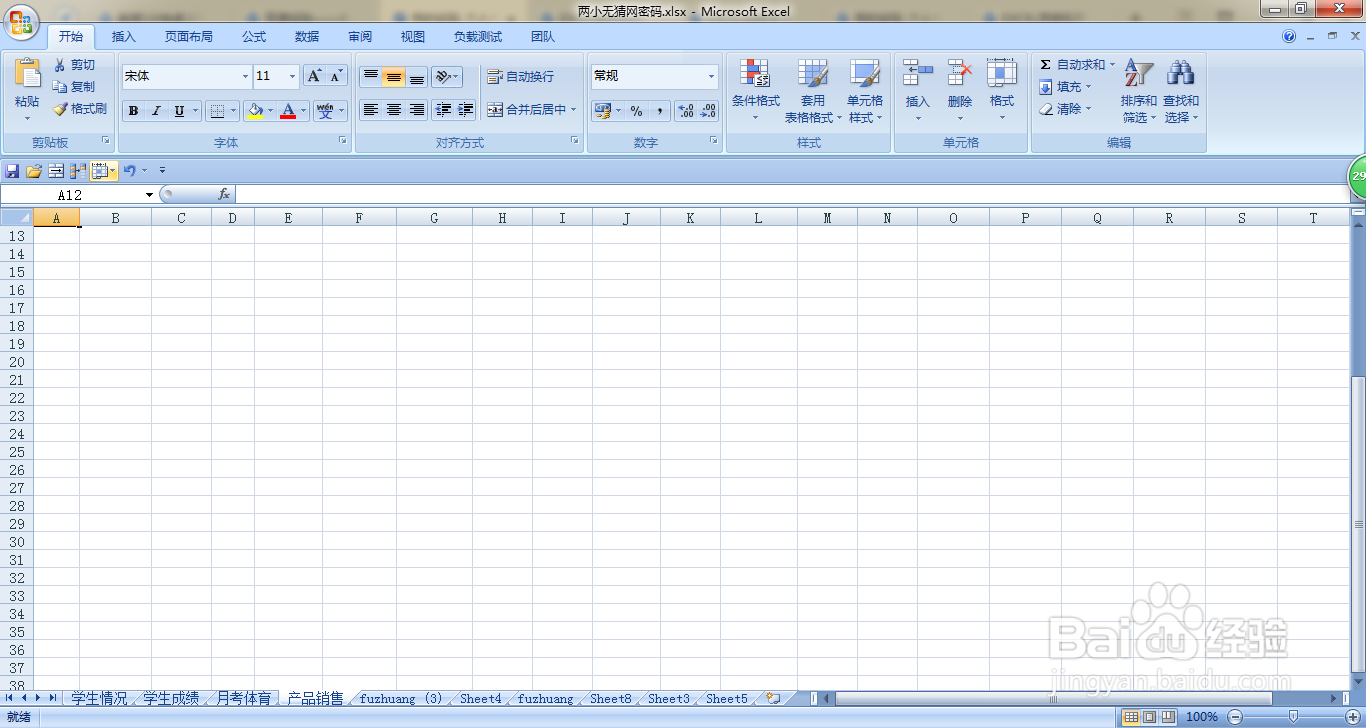The image size is (1366, 728).
Task: Click Wrap Text (自动换行)
Action: [x=521, y=77]
